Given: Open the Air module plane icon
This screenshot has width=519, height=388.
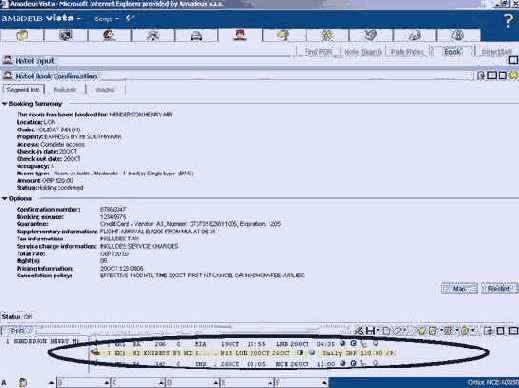Looking at the screenshot, I should 152,35.
